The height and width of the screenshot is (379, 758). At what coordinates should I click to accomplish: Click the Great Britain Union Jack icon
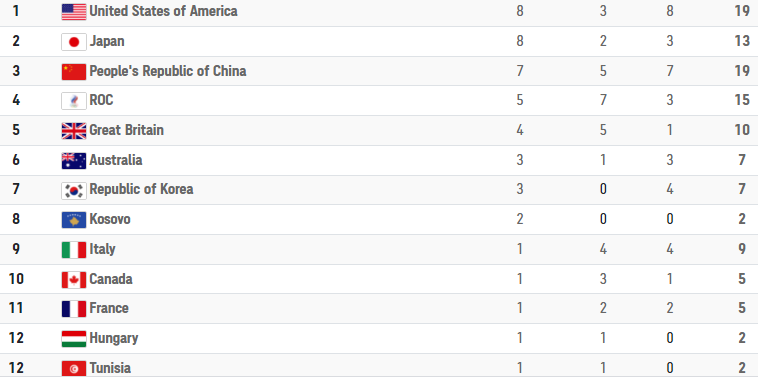(x=73, y=131)
